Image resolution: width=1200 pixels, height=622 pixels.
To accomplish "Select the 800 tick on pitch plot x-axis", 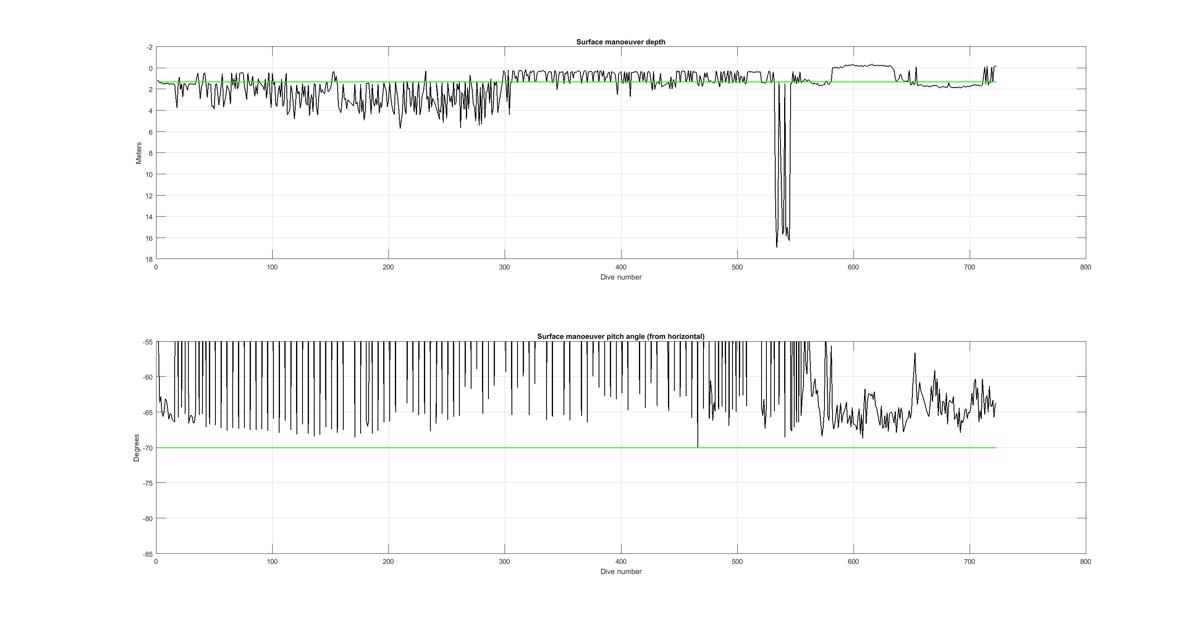I will [x=1086, y=562].
